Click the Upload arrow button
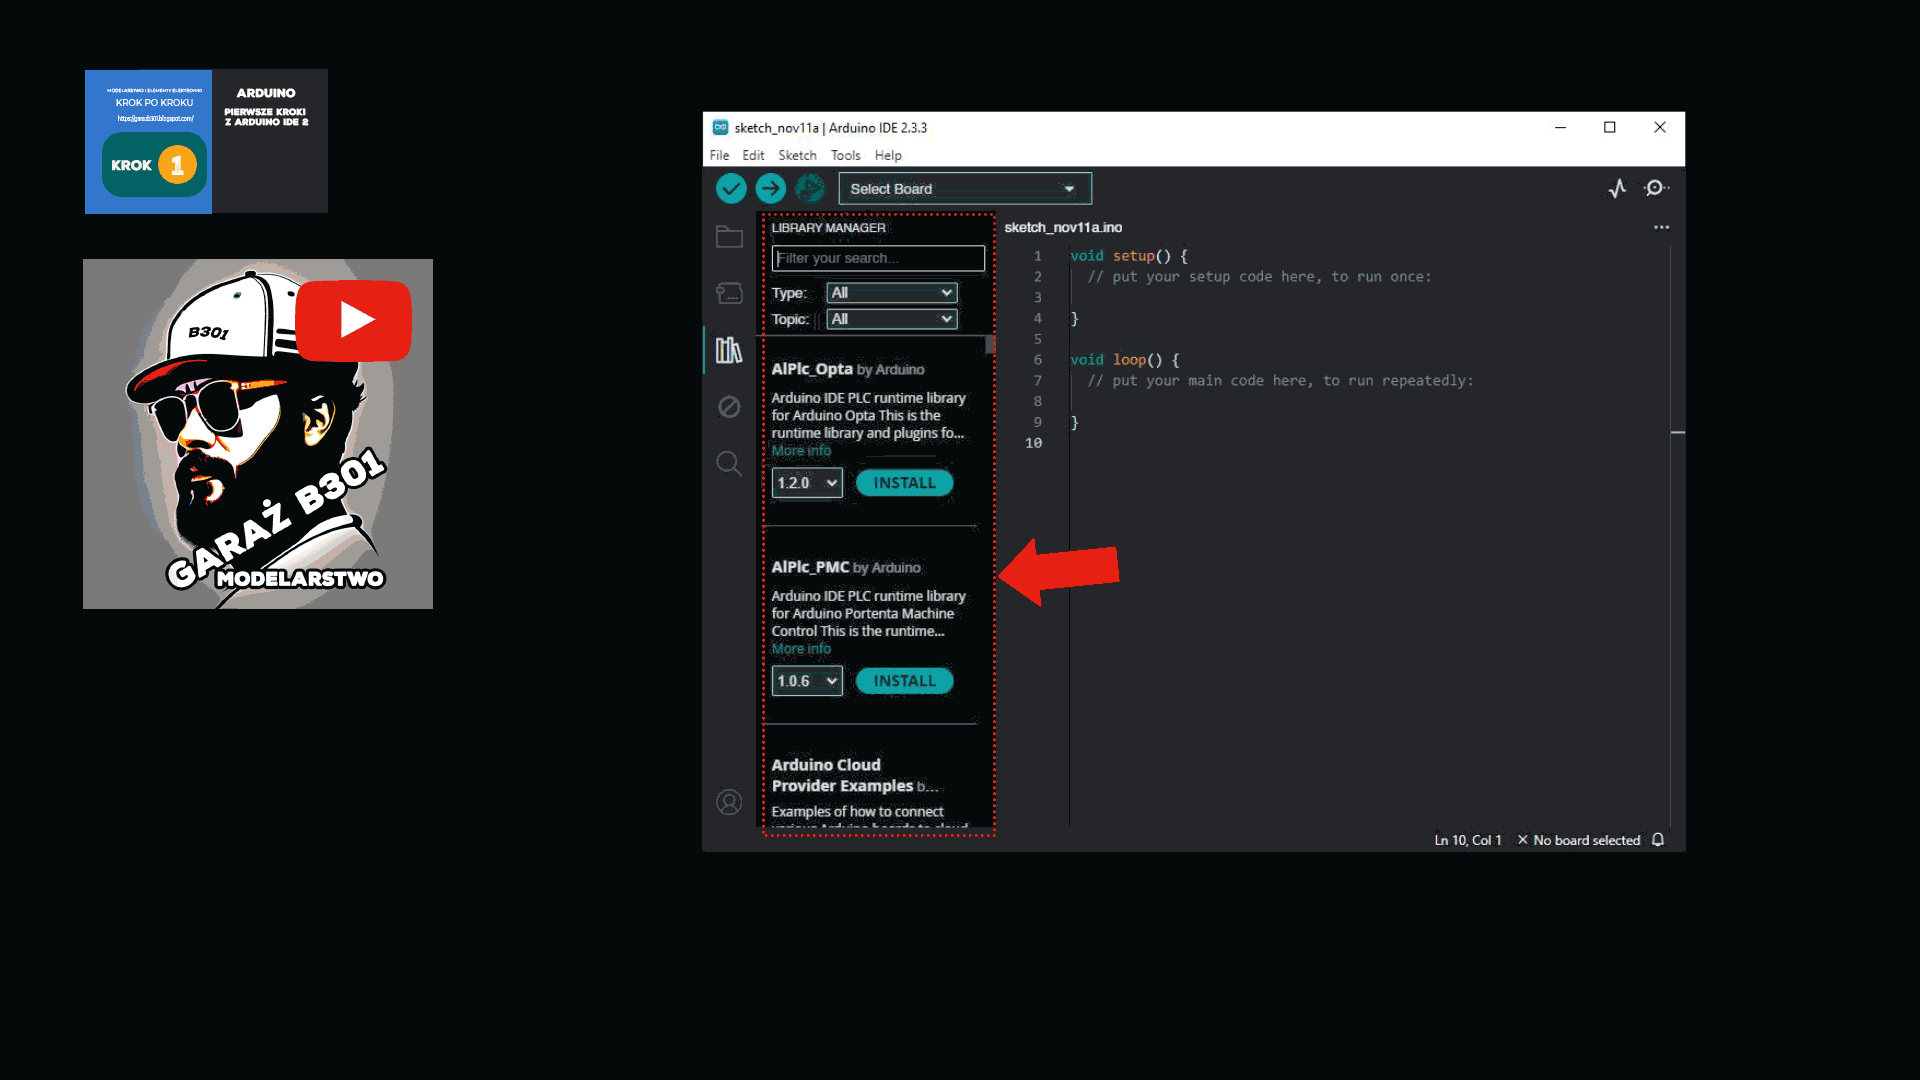Image resolution: width=1920 pixels, height=1080 pixels. point(770,188)
